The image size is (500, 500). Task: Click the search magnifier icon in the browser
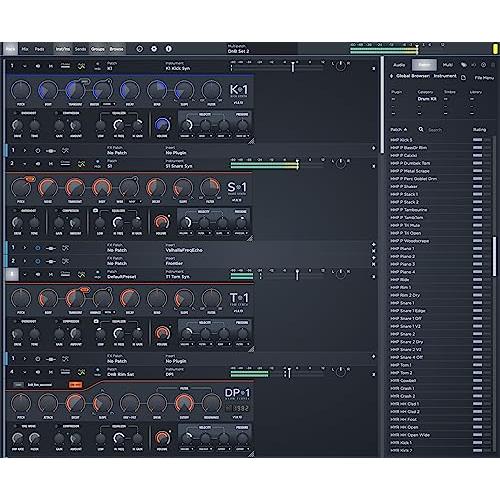[x=421, y=129]
